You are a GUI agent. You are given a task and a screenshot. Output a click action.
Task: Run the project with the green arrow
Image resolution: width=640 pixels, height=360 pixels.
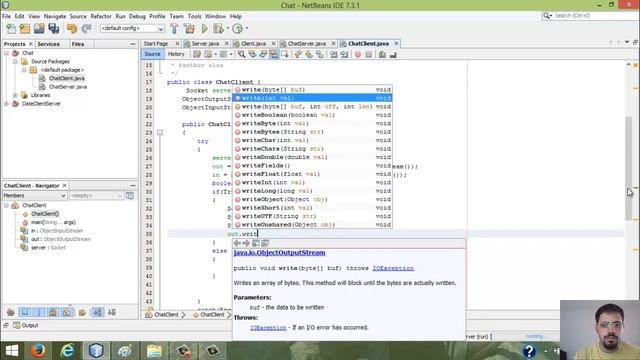point(204,29)
